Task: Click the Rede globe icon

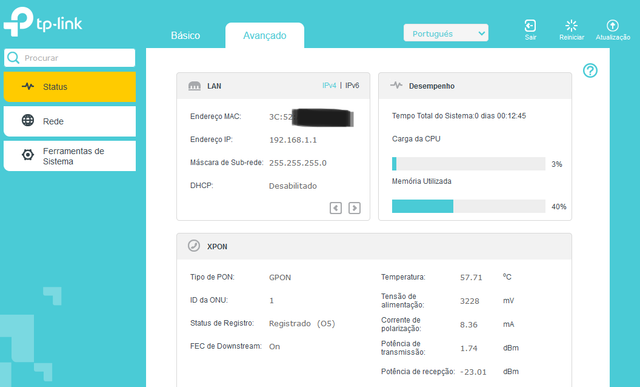Action: coord(28,120)
